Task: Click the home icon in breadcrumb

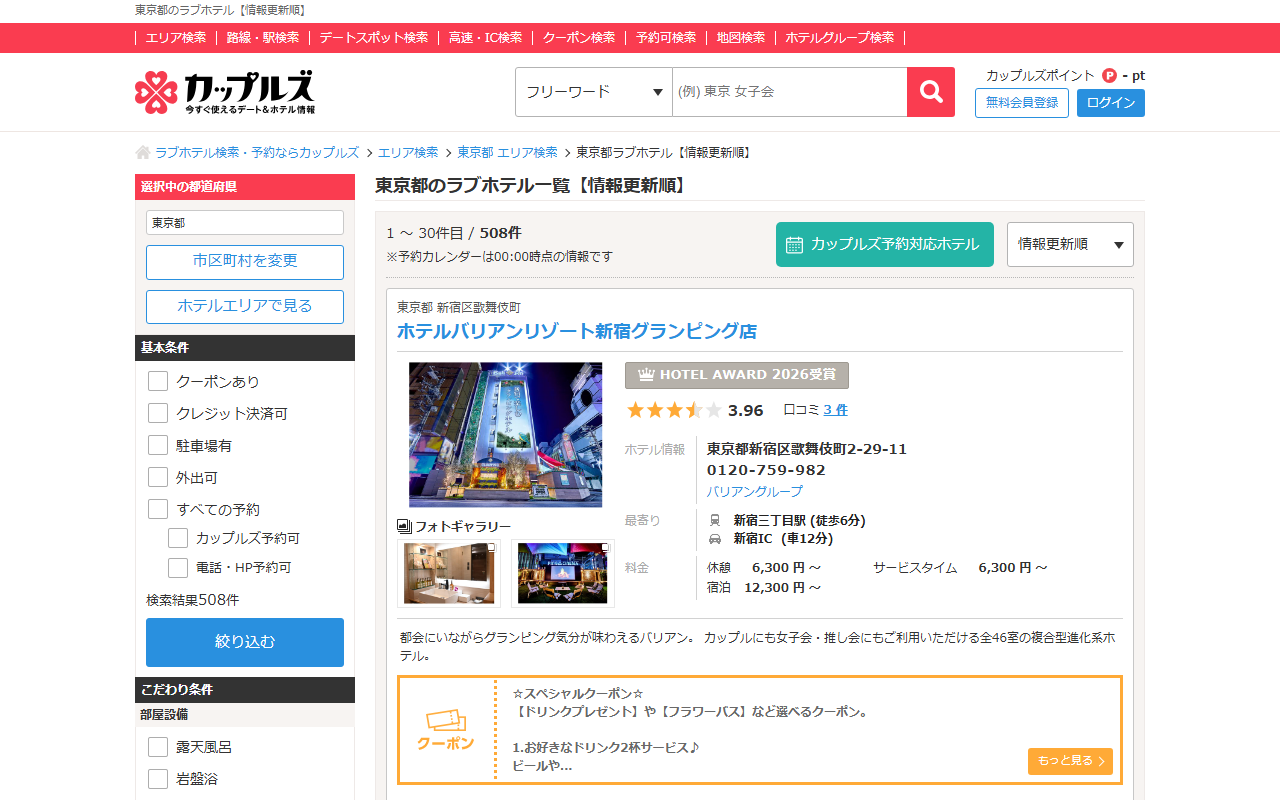Action: pyautogui.click(x=143, y=153)
